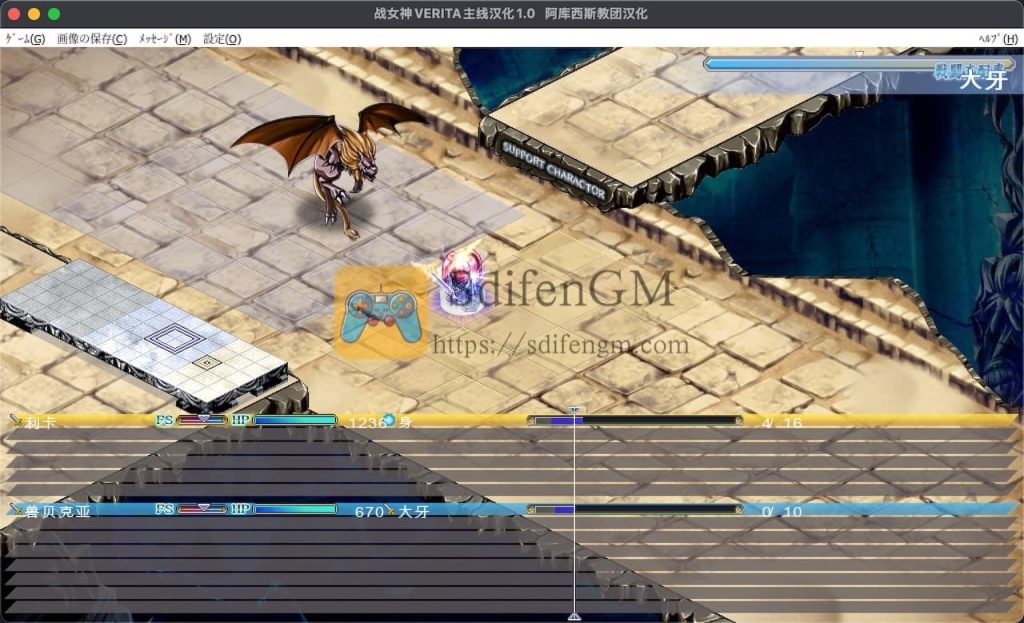Click the FS label in 利卡 row
This screenshot has height=623, width=1024.
(165, 420)
